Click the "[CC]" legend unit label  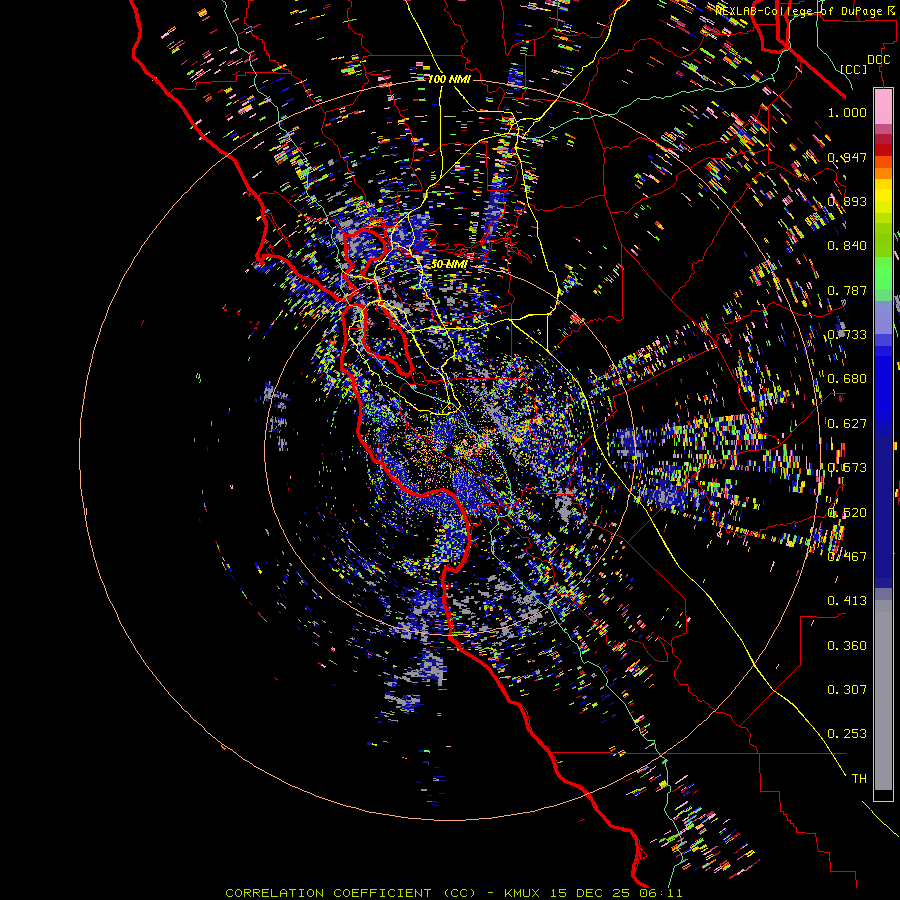pos(854,69)
